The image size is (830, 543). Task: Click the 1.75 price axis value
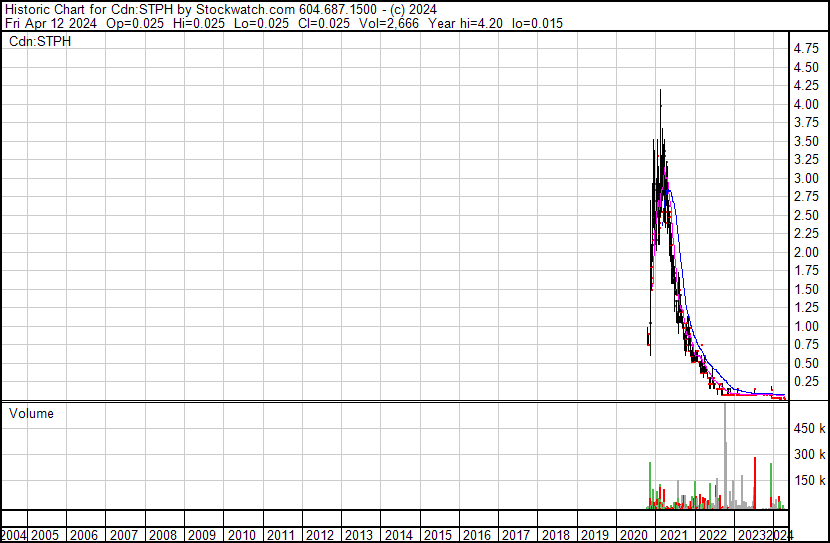806,270
